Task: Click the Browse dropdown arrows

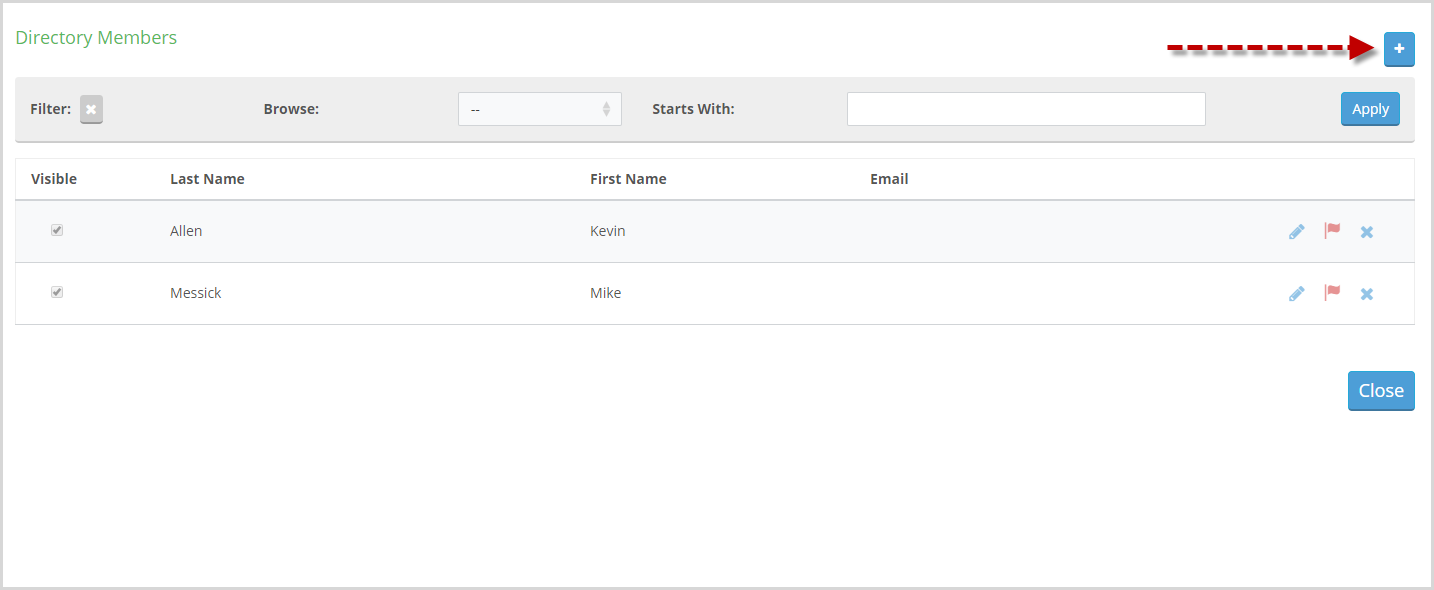Action: [606, 109]
